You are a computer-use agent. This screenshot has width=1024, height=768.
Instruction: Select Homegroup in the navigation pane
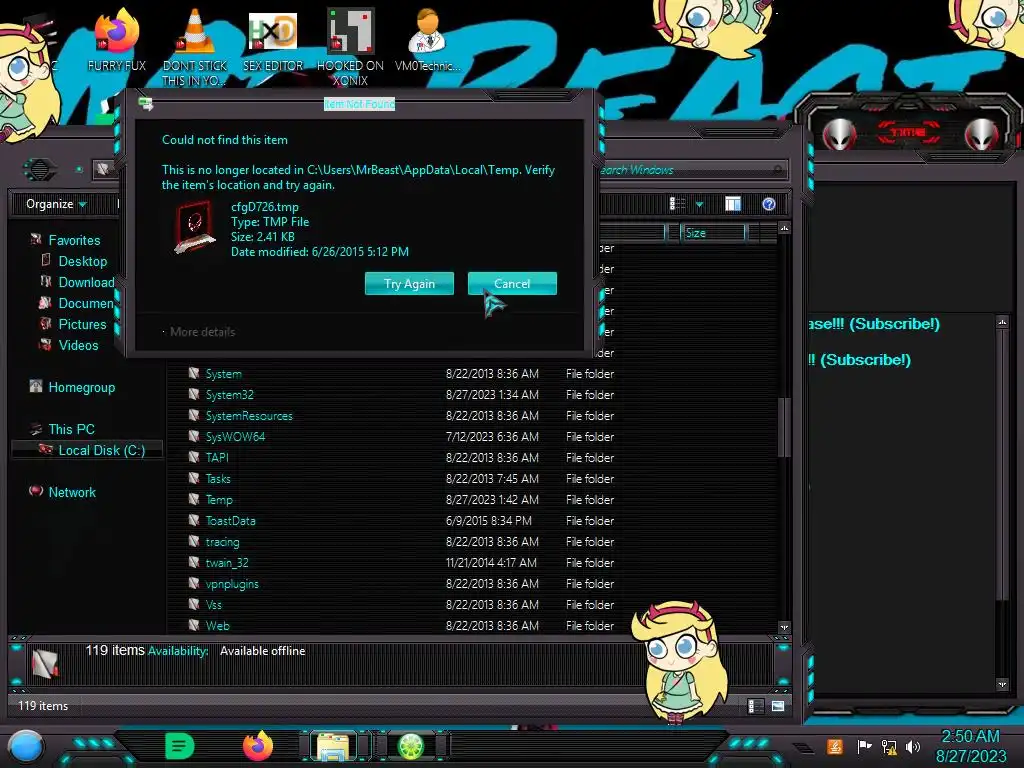pos(81,387)
